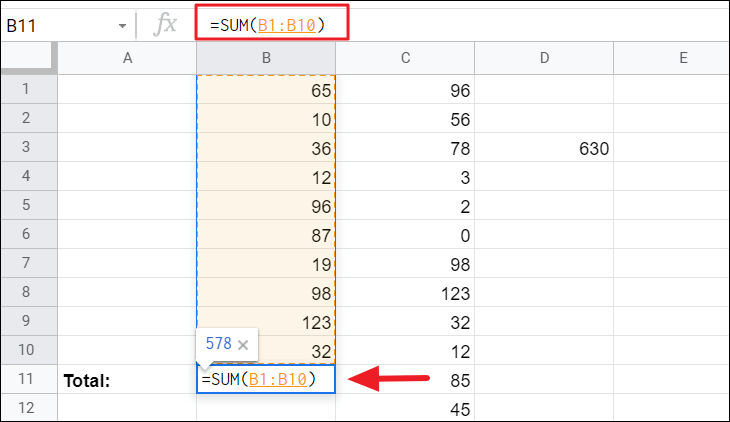Select column D header
The image size is (730, 422).
click(x=544, y=58)
